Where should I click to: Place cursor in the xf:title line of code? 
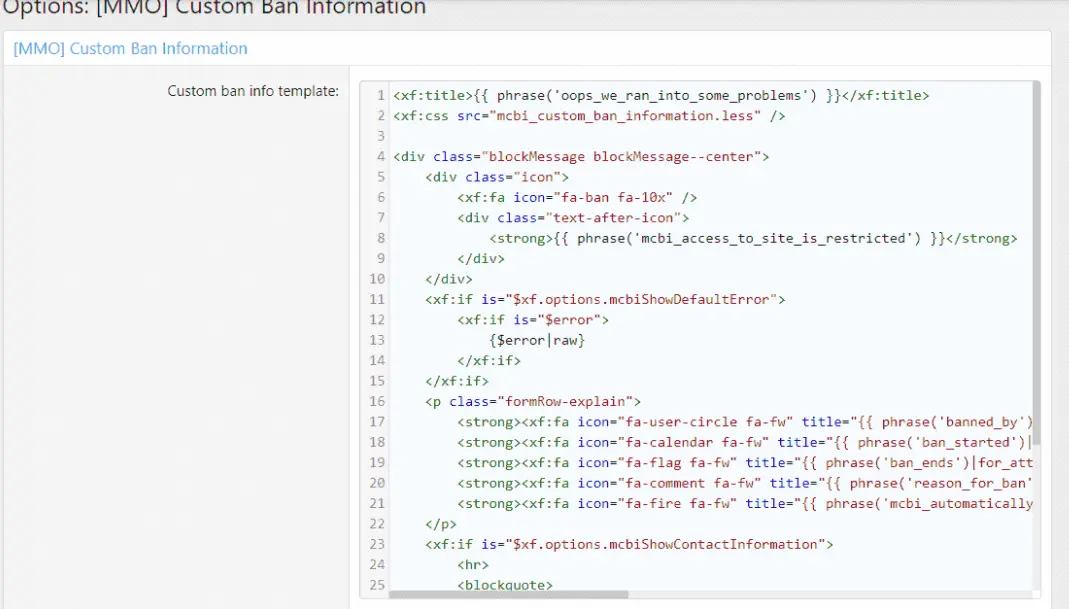(x=660, y=95)
